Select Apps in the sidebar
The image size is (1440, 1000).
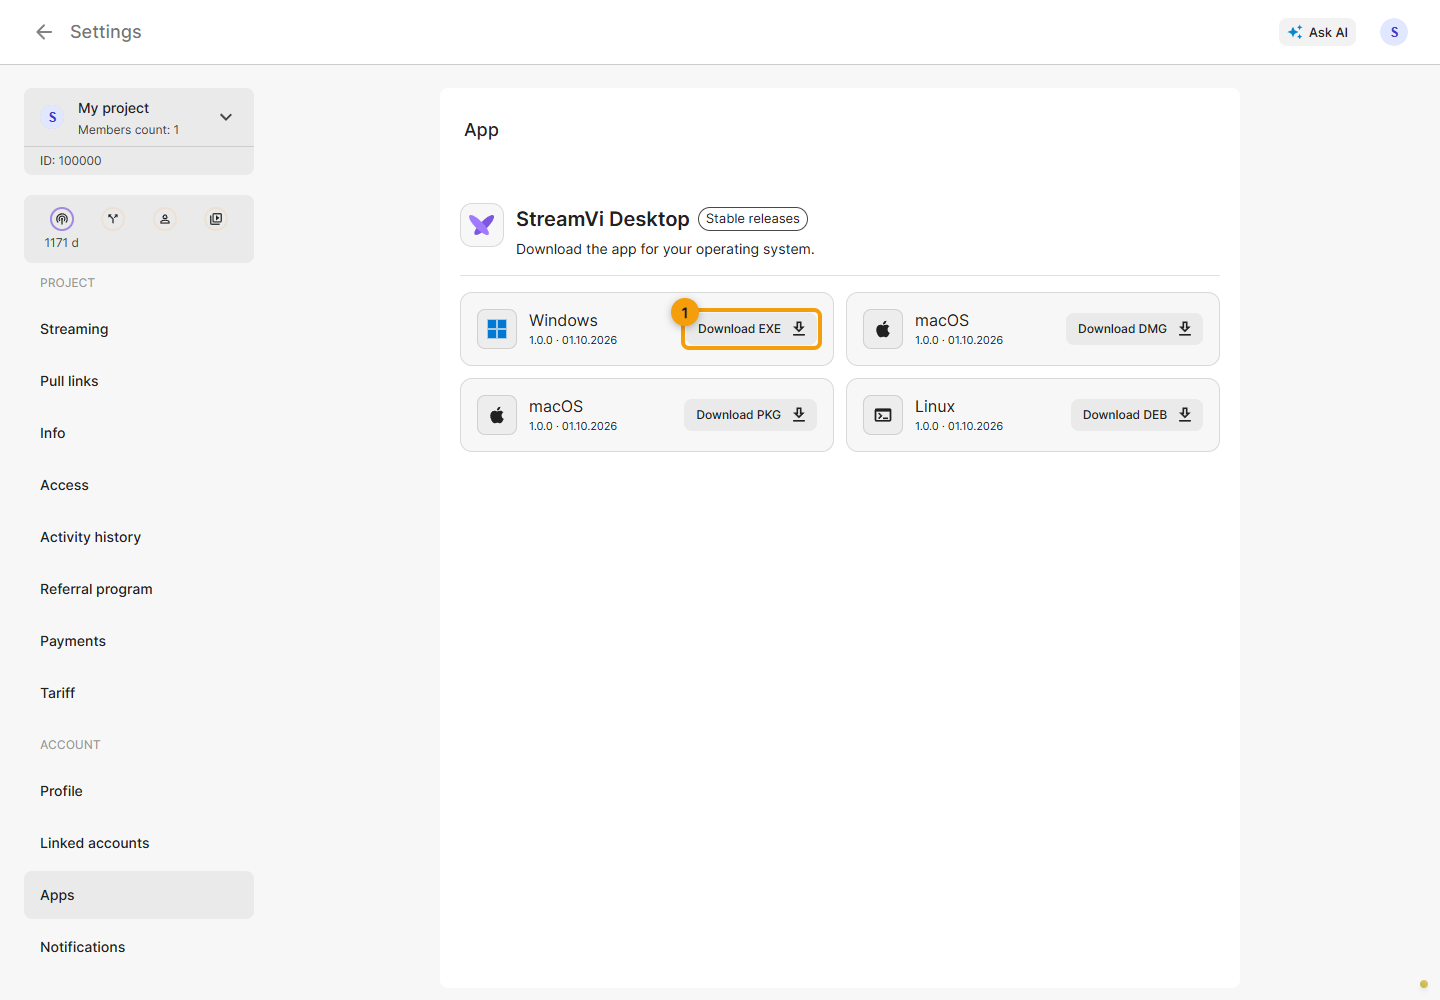[139, 895]
